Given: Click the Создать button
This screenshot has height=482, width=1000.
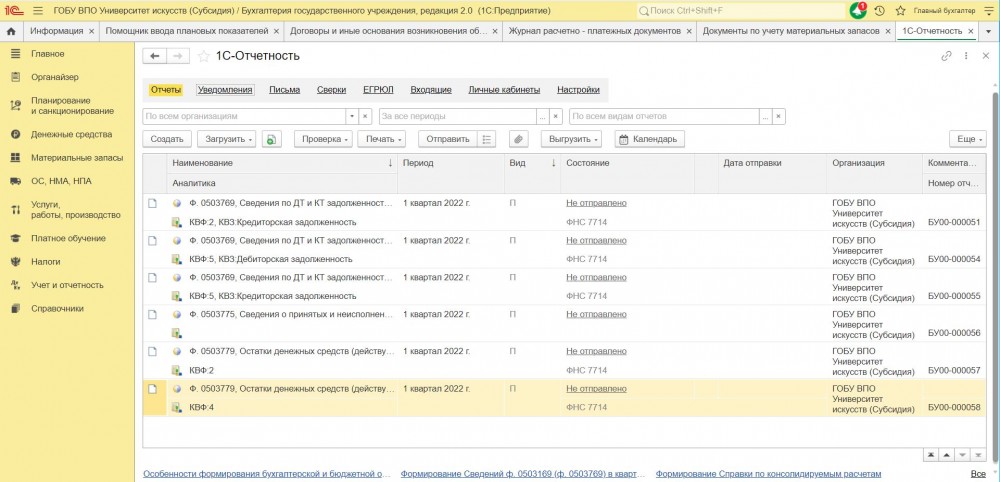Looking at the screenshot, I should click(167, 139).
